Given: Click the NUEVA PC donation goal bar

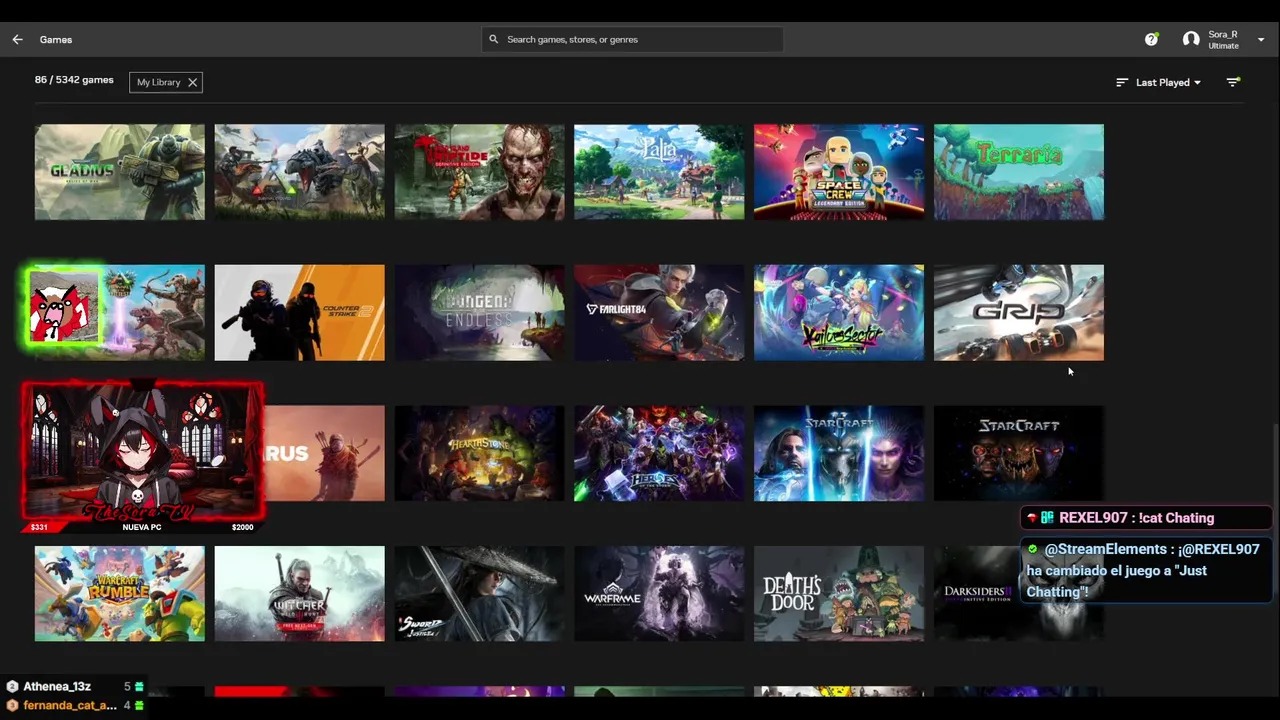Looking at the screenshot, I should [143, 527].
